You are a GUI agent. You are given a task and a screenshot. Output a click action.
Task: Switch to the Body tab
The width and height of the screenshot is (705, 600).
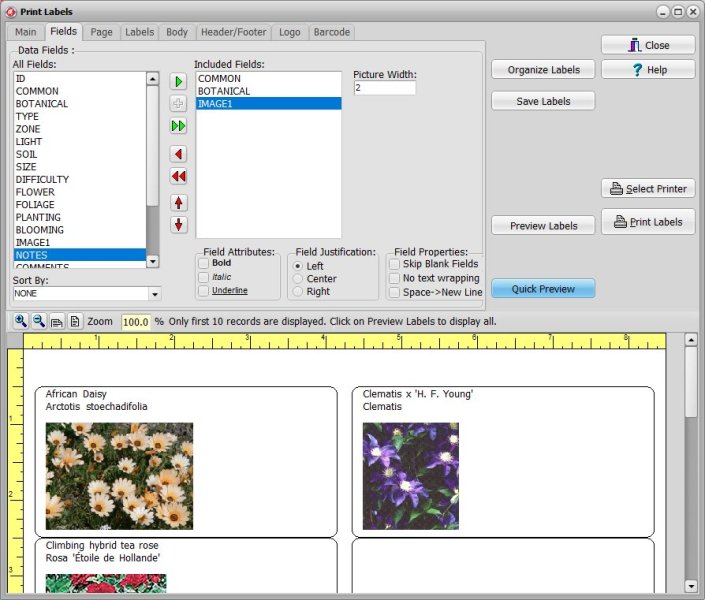pos(177,32)
